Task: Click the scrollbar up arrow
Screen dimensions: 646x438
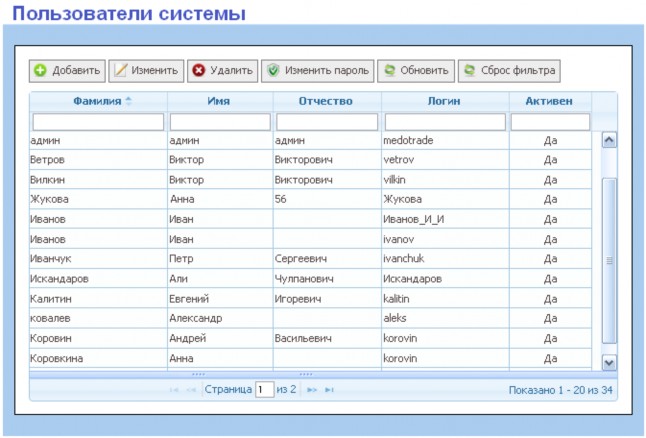Action: click(x=609, y=141)
